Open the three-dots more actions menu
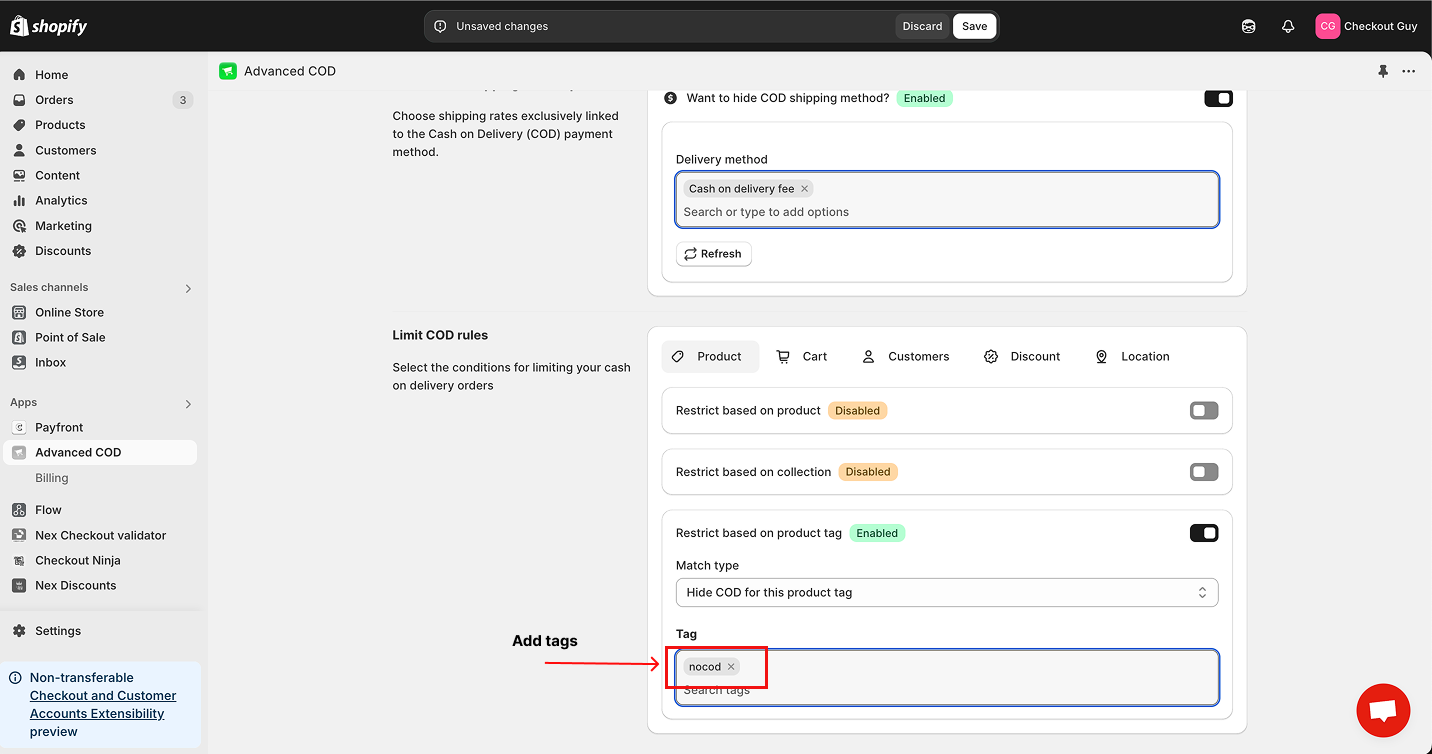This screenshot has height=754, width=1432. [x=1408, y=71]
